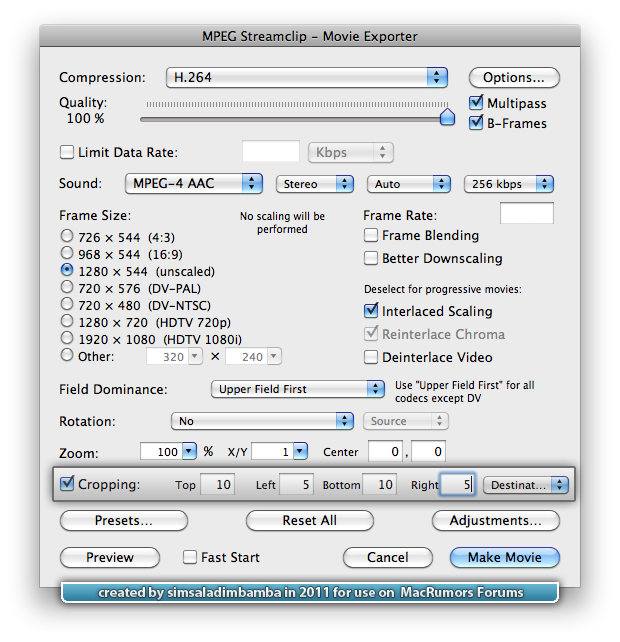This screenshot has height=642, width=620.
Task: Click the Bottom crop field showing 10
Action: tap(379, 485)
